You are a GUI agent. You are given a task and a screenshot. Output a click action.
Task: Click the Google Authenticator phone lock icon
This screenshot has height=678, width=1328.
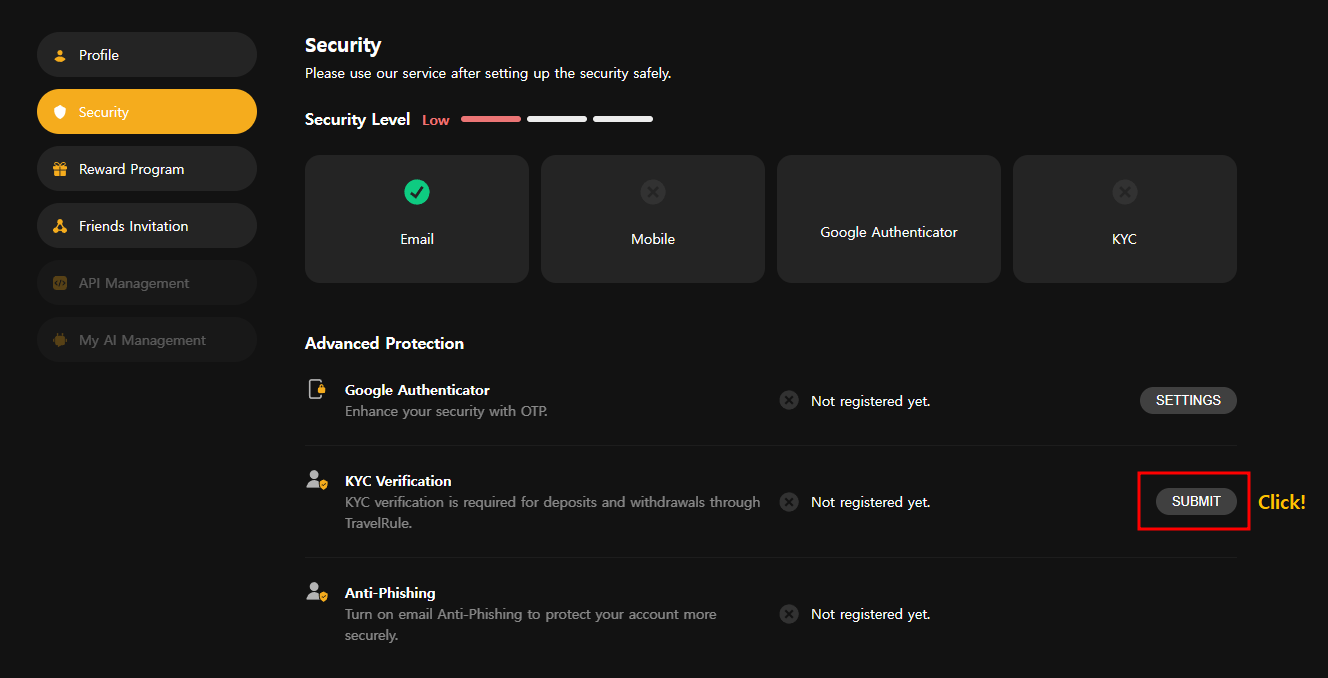coord(317,389)
